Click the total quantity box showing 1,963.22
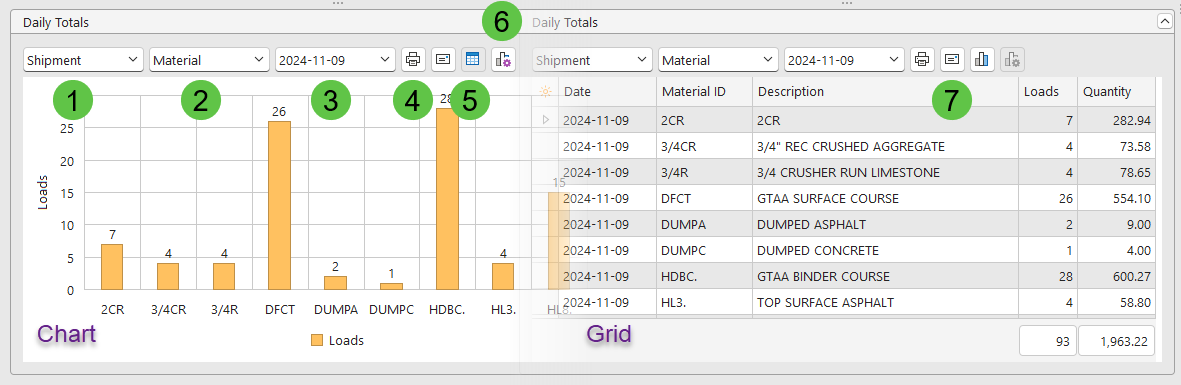This screenshot has height=385, width=1181. pos(1116,341)
